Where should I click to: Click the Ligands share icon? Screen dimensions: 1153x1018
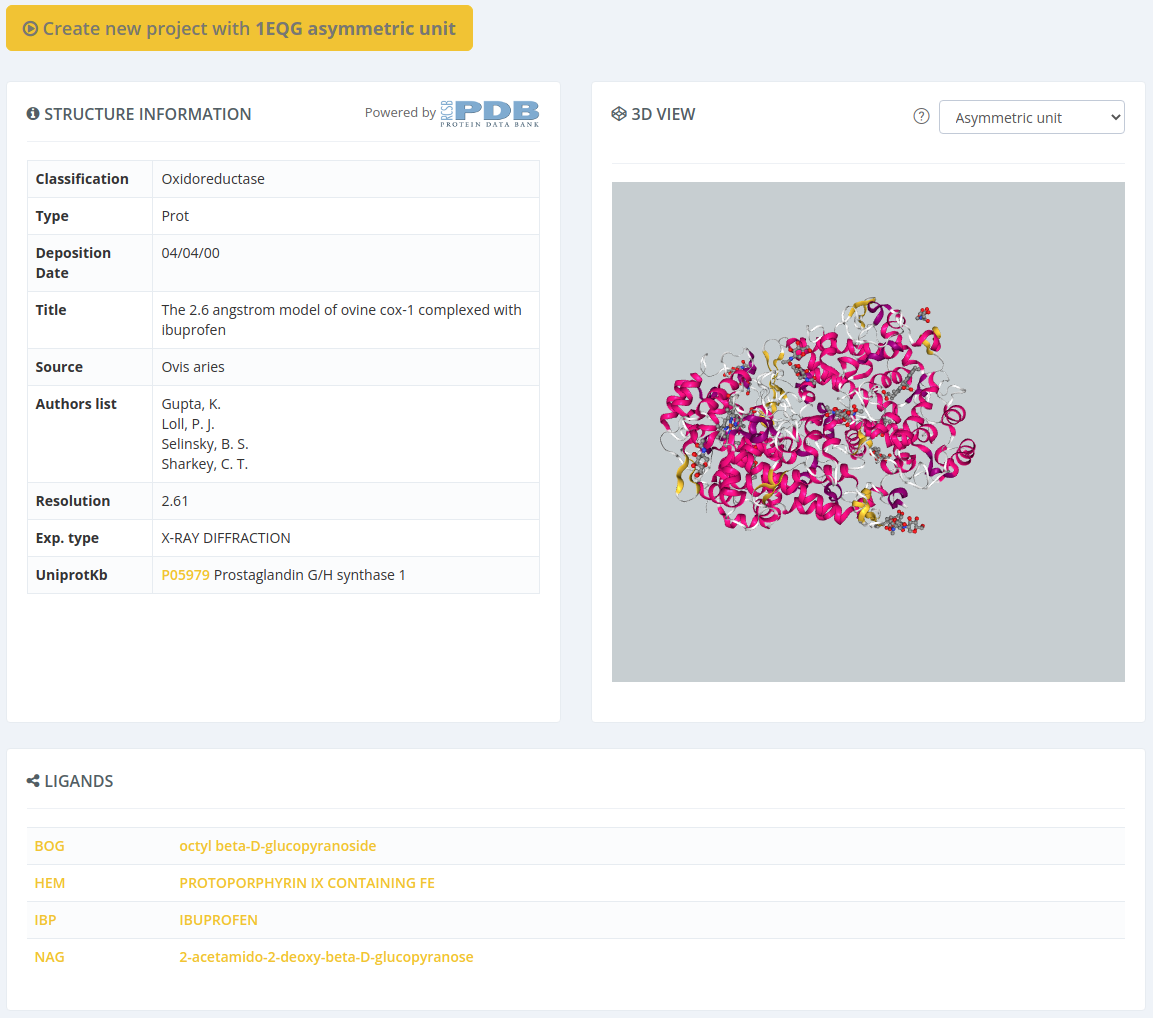33,781
